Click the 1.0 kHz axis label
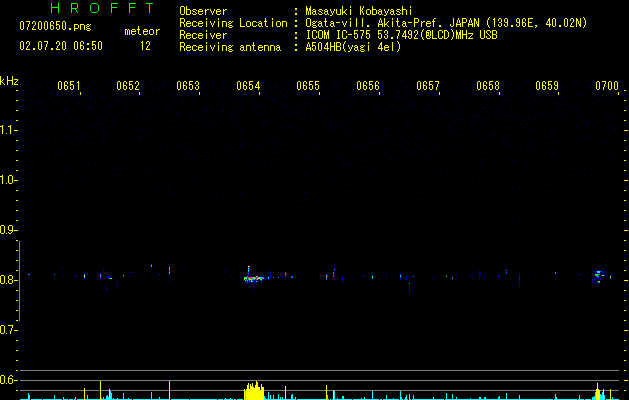 click(x=8, y=180)
